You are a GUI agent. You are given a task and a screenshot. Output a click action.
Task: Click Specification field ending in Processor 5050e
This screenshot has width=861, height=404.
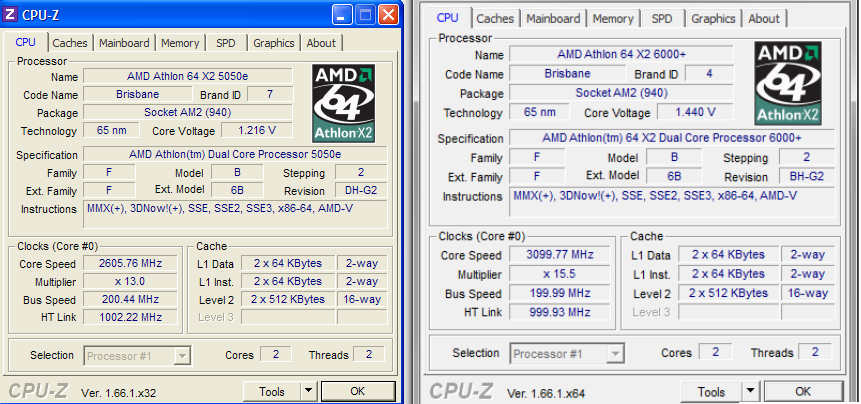coord(235,154)
